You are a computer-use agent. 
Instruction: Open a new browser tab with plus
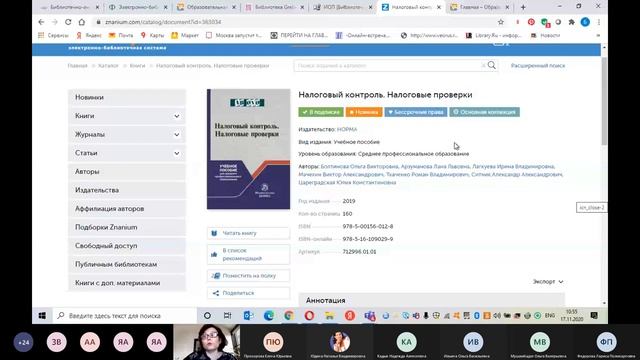523,7
